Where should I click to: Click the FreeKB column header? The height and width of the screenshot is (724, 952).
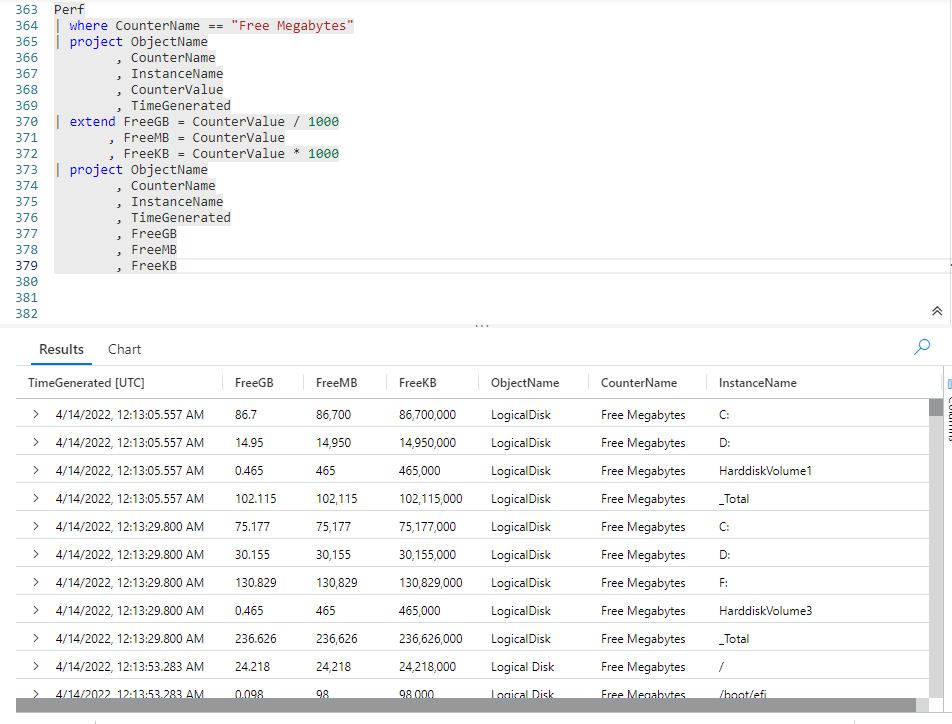click(417, 383)
